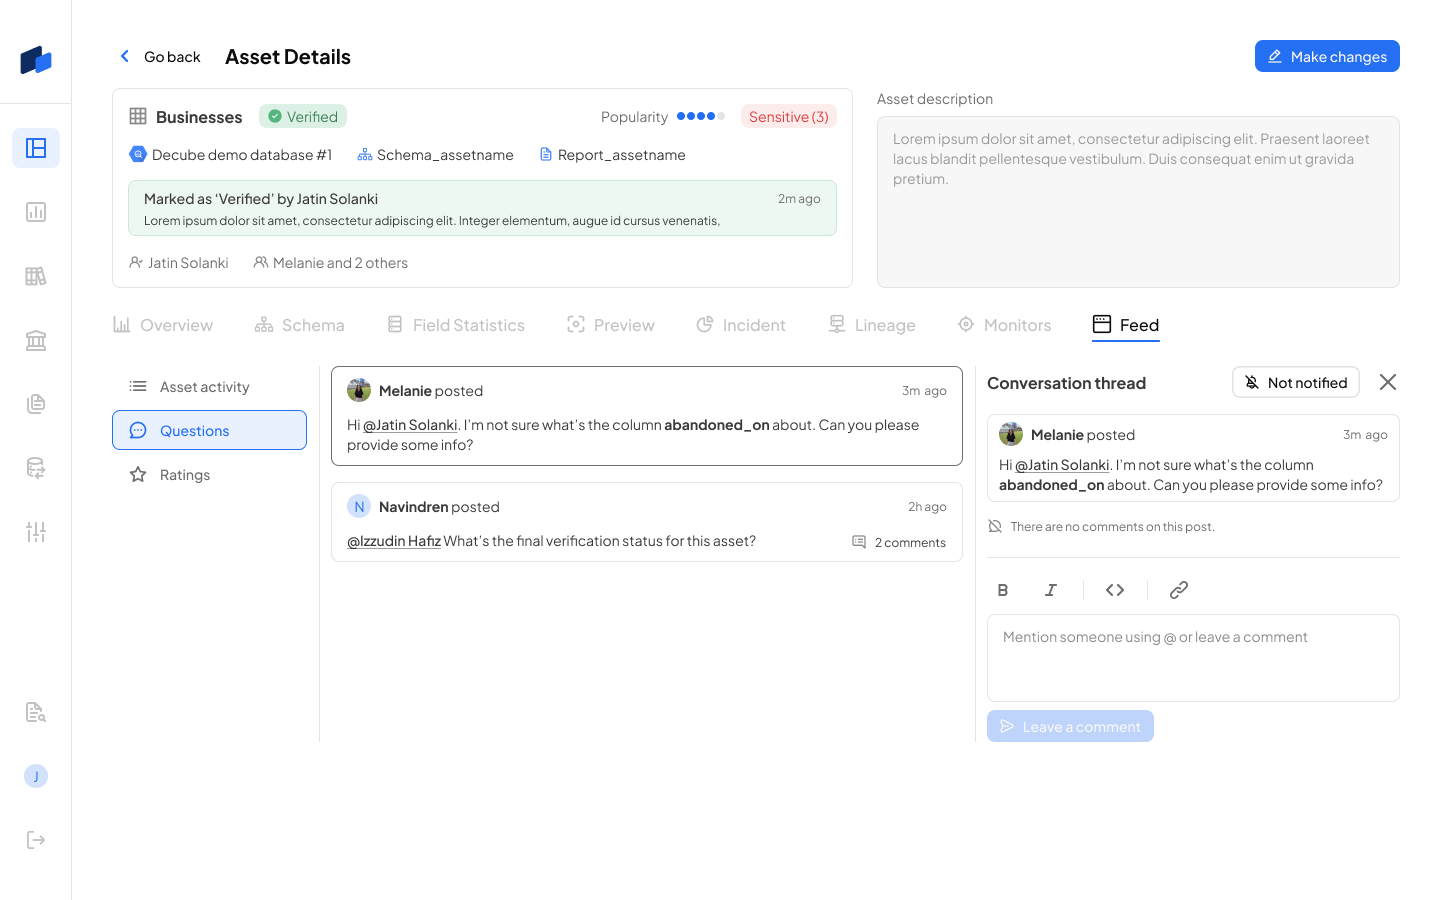Screen dimensions: 1440x900
Task: Insert code block using code icon
Action: click(1115, 590)
